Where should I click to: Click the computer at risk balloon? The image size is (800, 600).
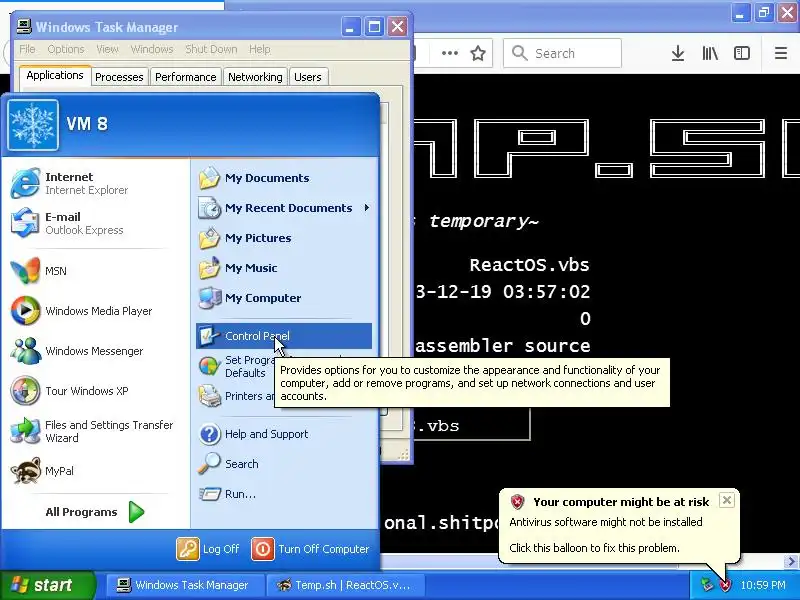(618, 526)
